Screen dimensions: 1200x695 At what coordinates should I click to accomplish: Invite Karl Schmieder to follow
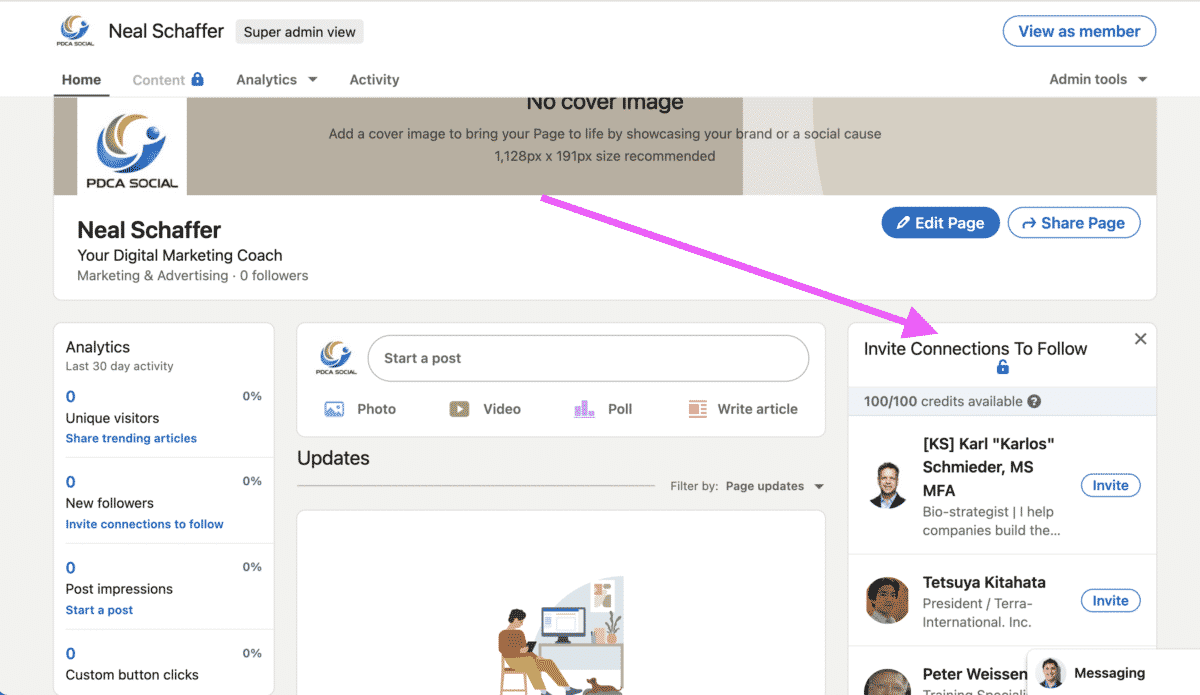[x=1110, y=485]
